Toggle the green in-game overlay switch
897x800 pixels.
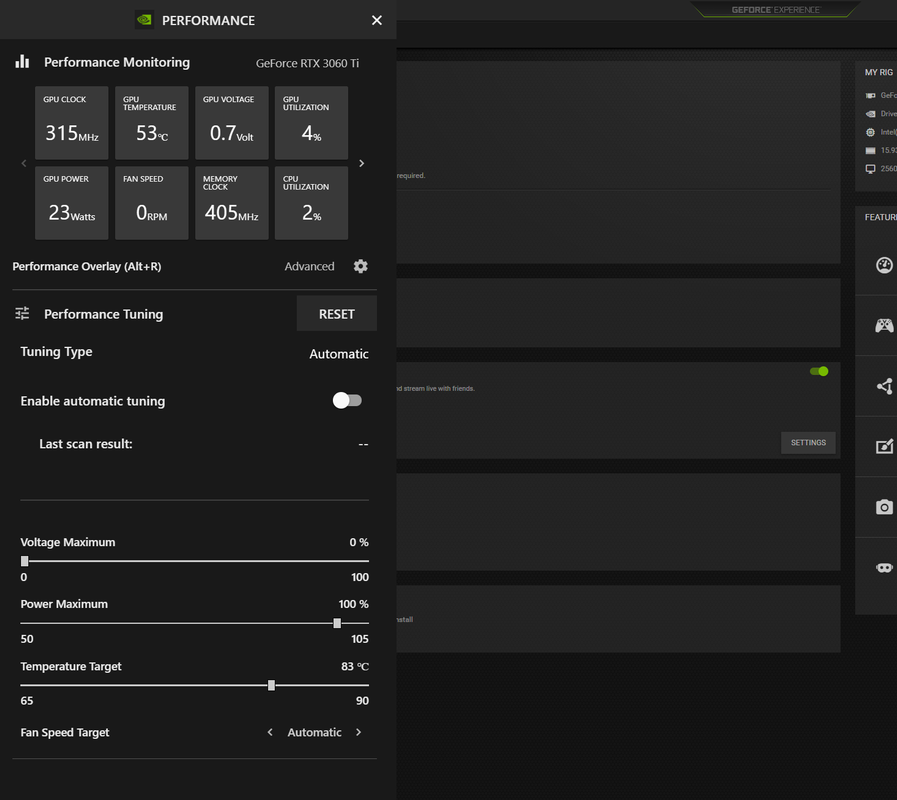tap(819, 371)
